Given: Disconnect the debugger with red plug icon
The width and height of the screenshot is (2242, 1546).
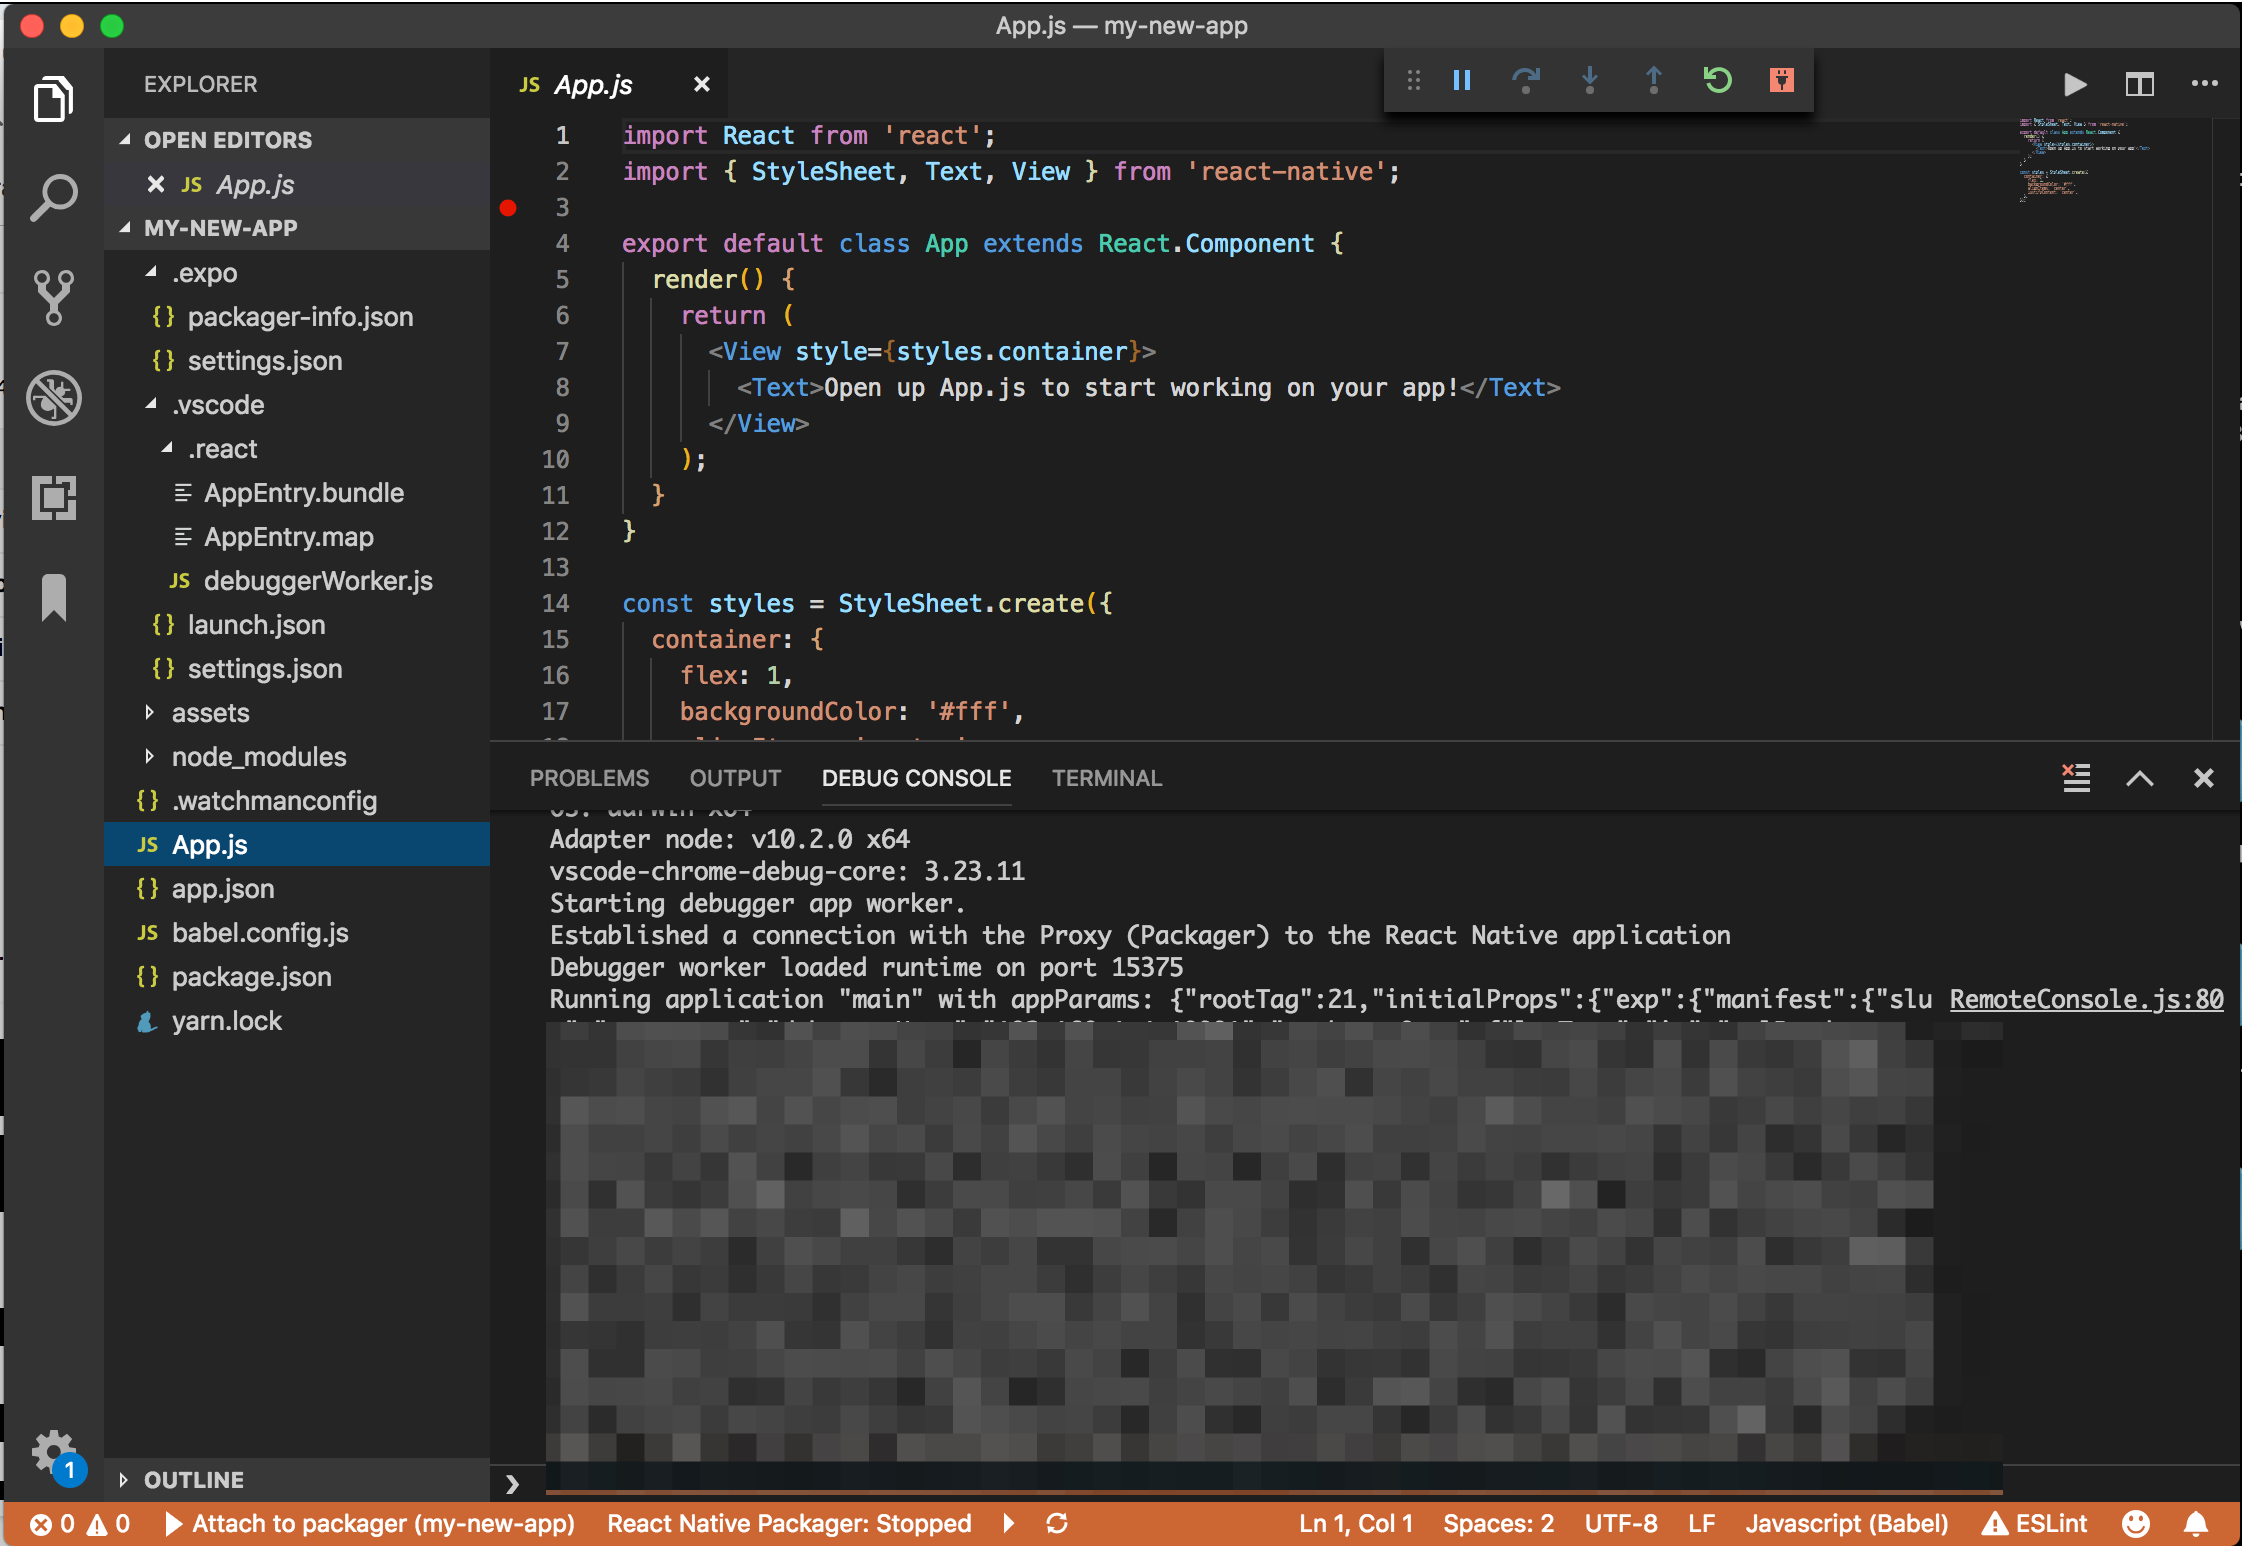Looking at the screenshot, I should click(x=1781, y=80).
